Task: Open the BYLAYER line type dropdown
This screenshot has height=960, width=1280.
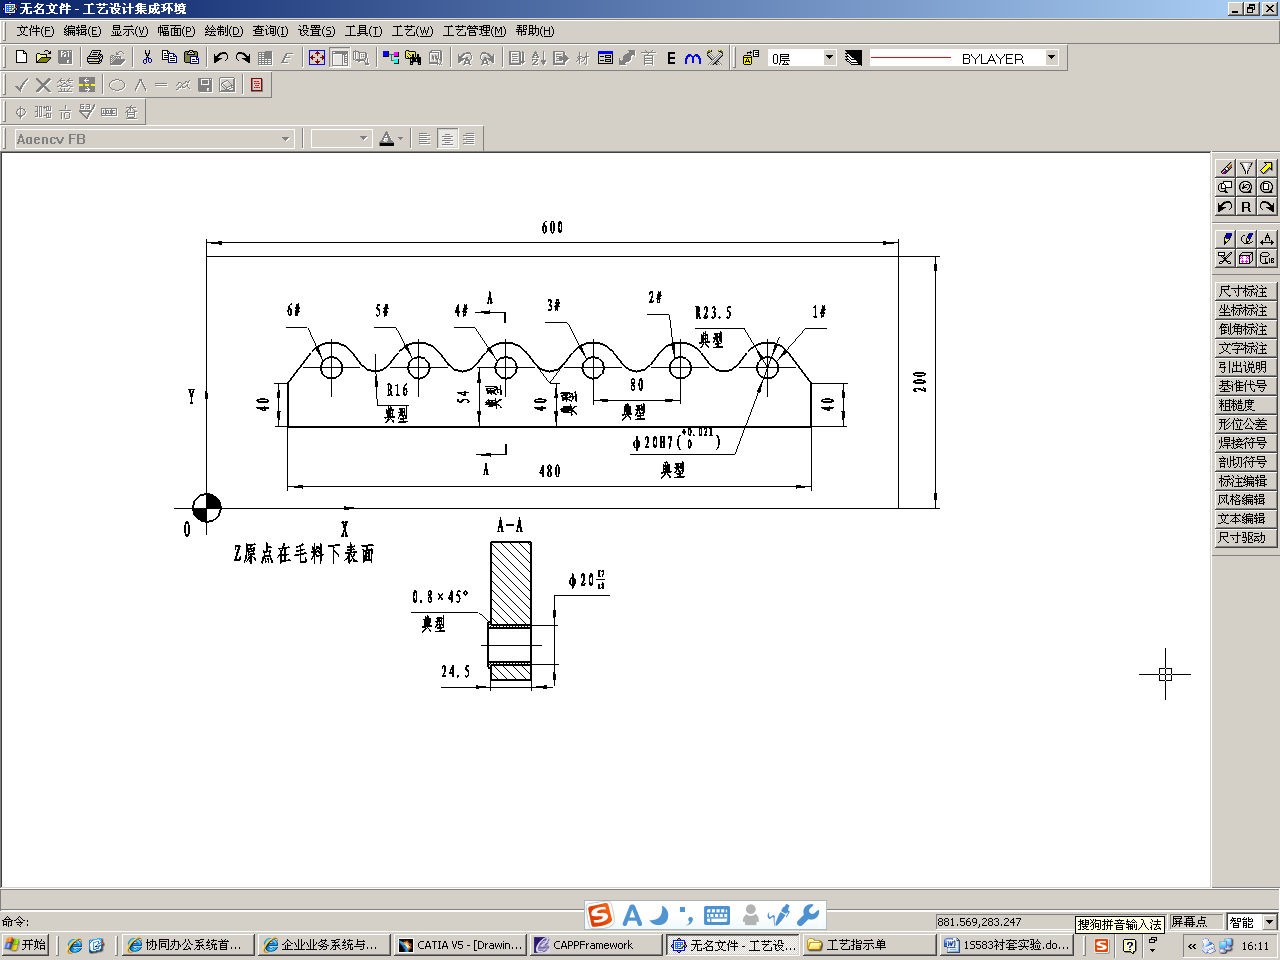Action: coord(1051,58)
